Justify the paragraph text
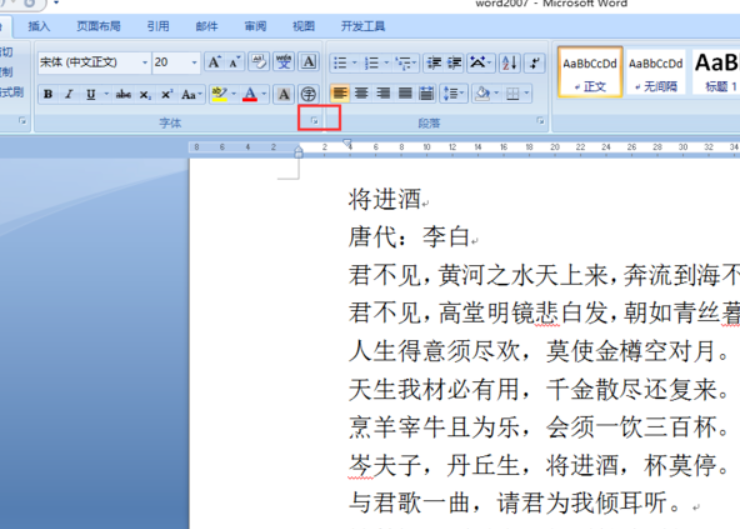740x529 pixels. point(405,93)
